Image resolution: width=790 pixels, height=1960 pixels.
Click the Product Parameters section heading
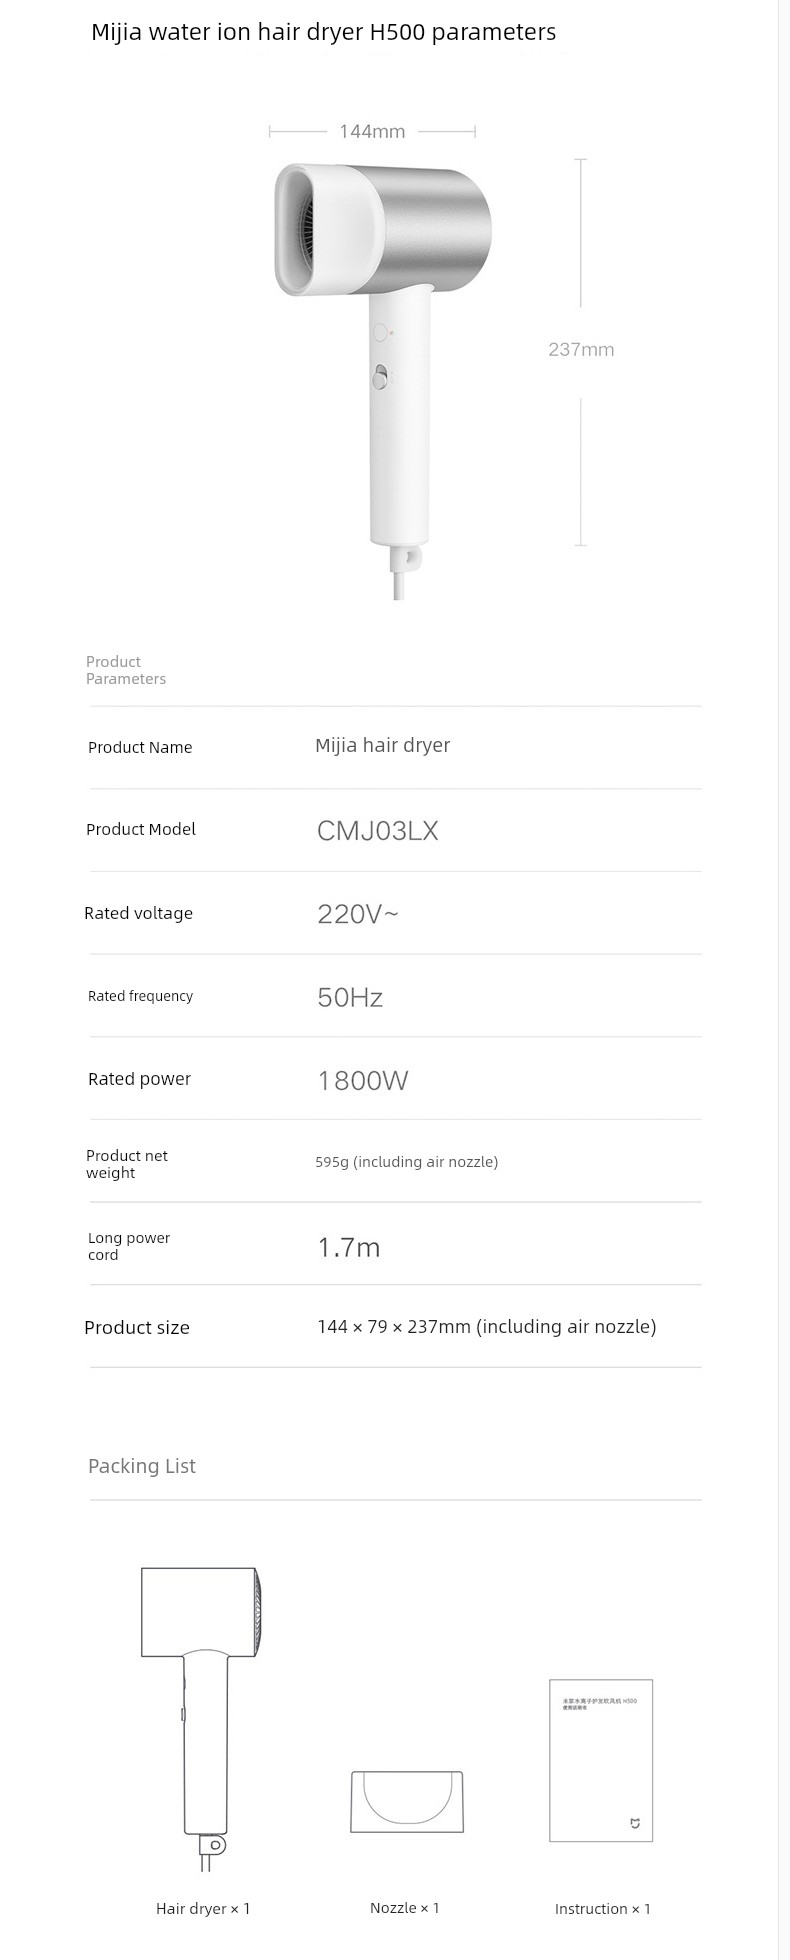[x=126, y=670]
